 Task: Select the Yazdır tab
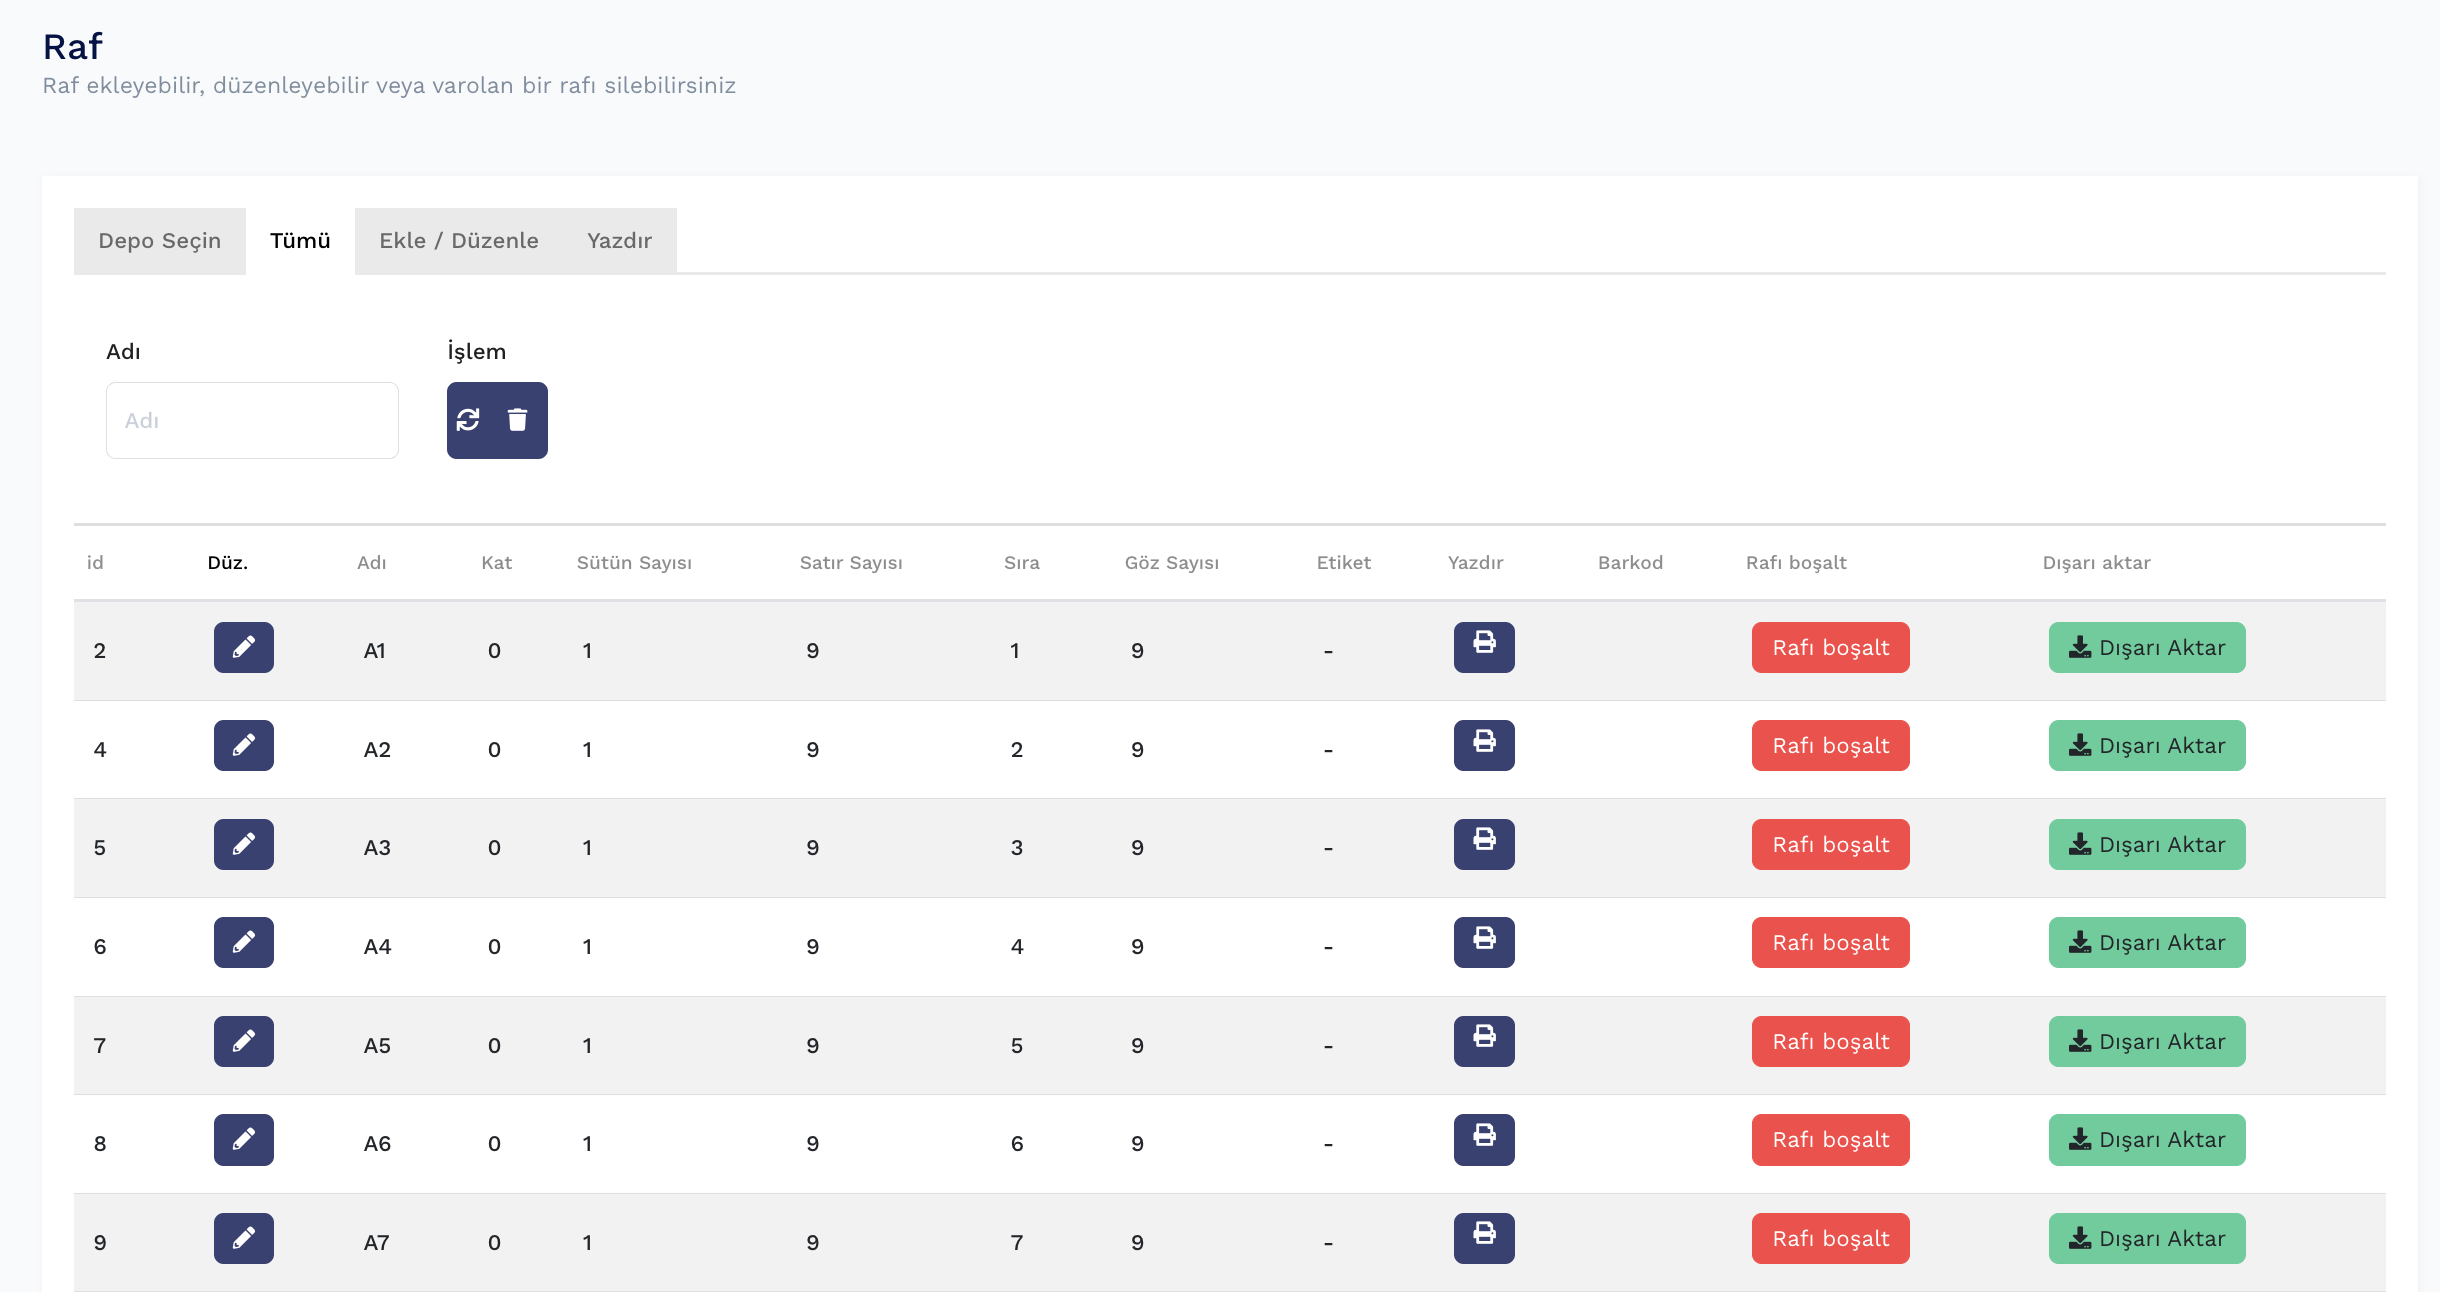tap(620, 241)
